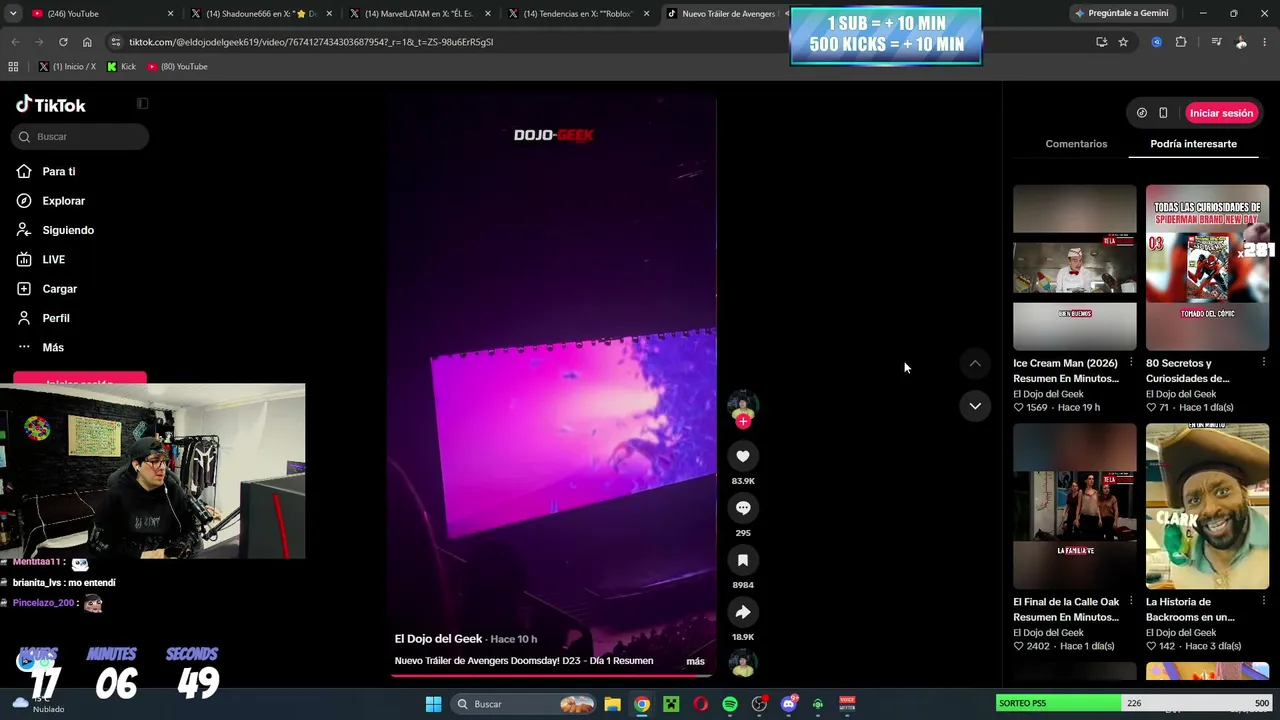Viewport: 1280px width, 720px height.
Task: Focus the TikTok Buscar search box
Action: (x=81, y=136)
